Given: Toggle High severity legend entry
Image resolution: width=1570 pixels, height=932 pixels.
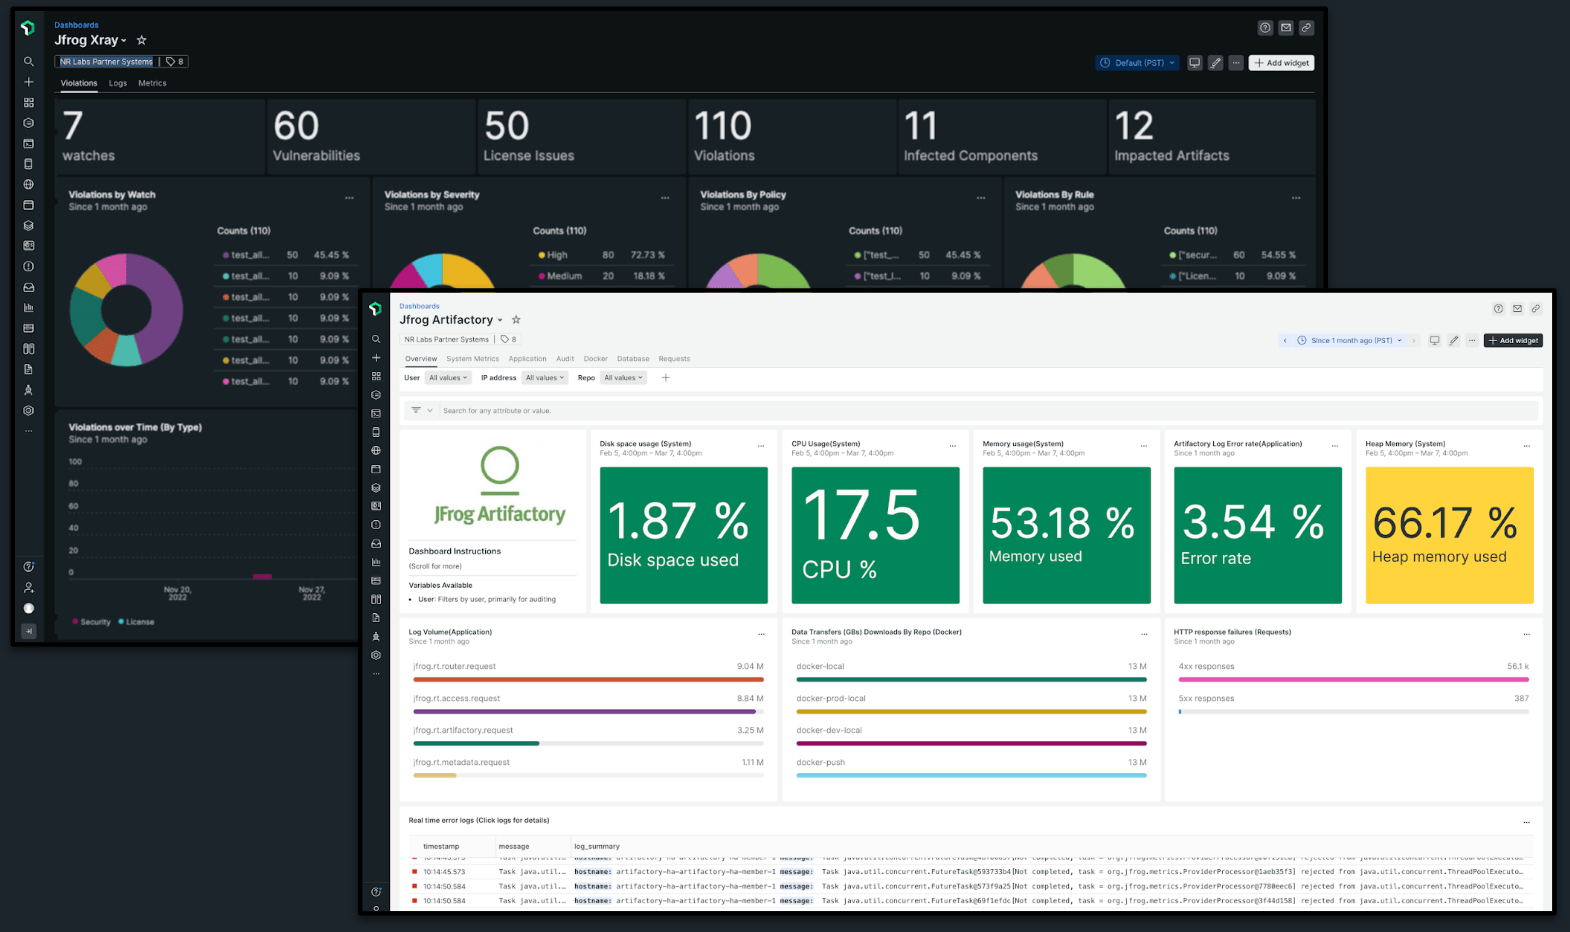Looking at the screenshot, I should coord(553,255).
